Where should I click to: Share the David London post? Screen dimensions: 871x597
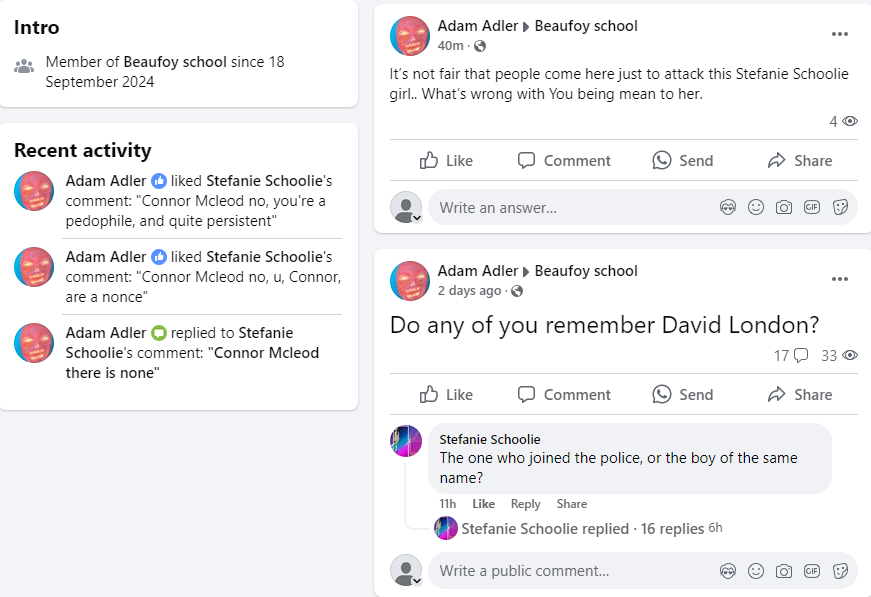coord(799,395)
